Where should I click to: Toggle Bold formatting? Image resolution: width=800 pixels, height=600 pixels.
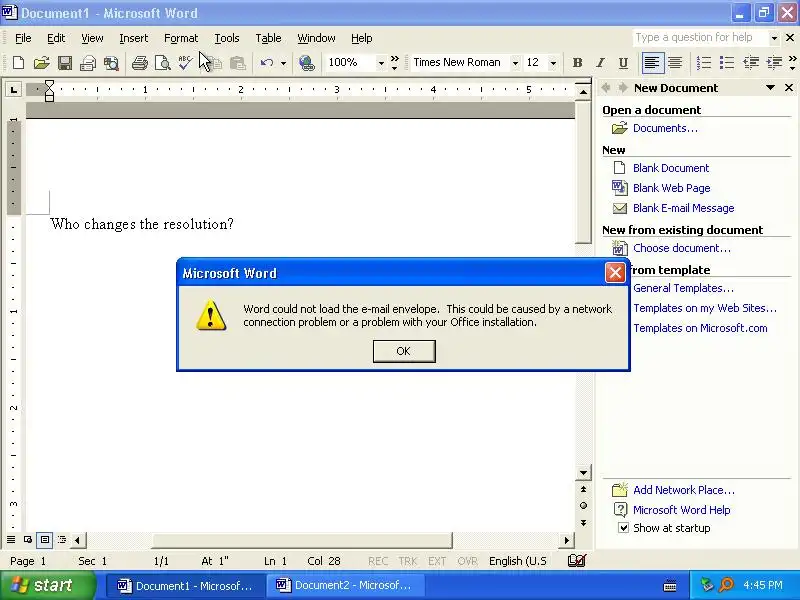578,63
